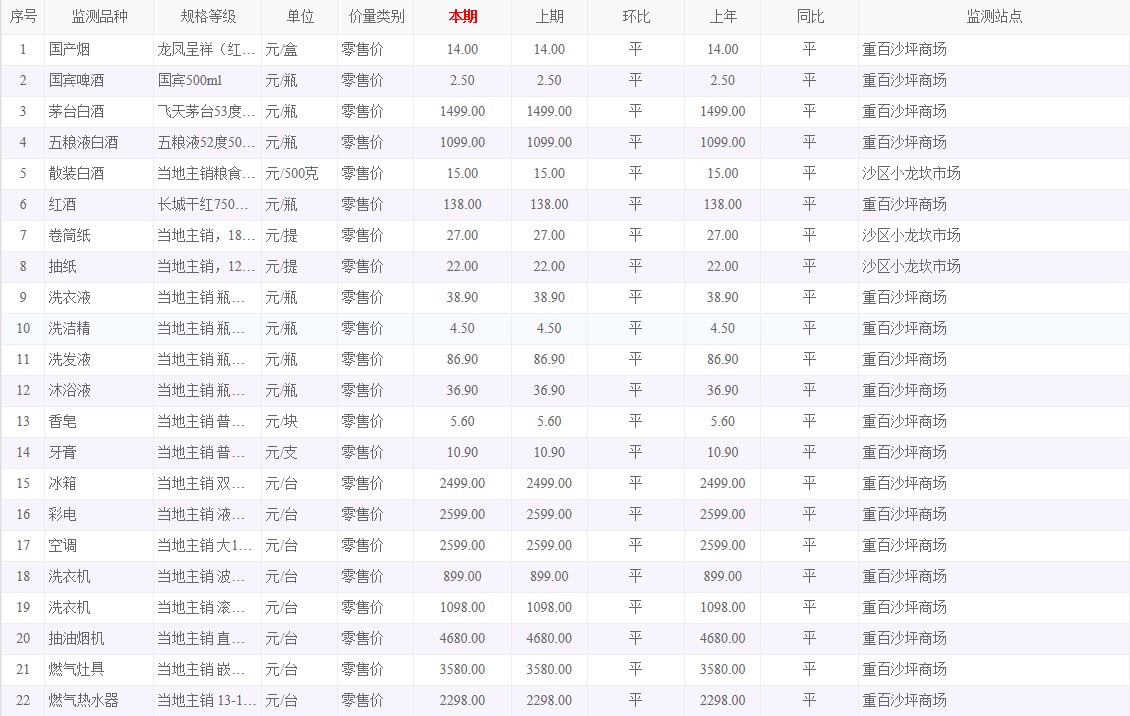Image resolution: width=1130 pixels, height=716 pixels.
Task: Click 当地主销 13-1 specification cell
Action: (x=207, y=700)
